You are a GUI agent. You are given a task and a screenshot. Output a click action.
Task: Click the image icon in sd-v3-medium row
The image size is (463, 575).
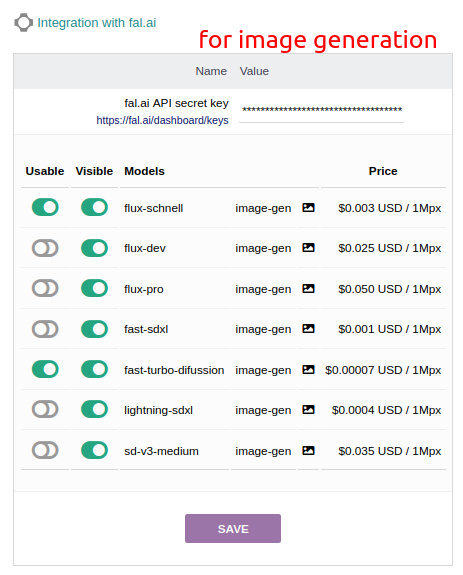point(308,451)
